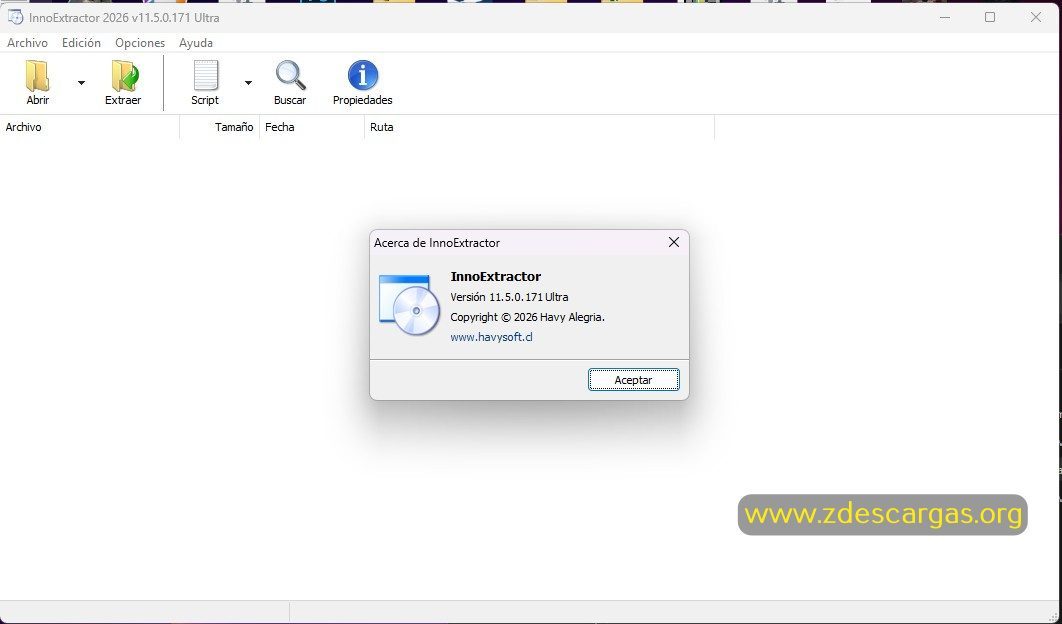Expand the Script dropdown arrow
The width and height of the screenshot is (1062, 624).
tap(248, 83)
